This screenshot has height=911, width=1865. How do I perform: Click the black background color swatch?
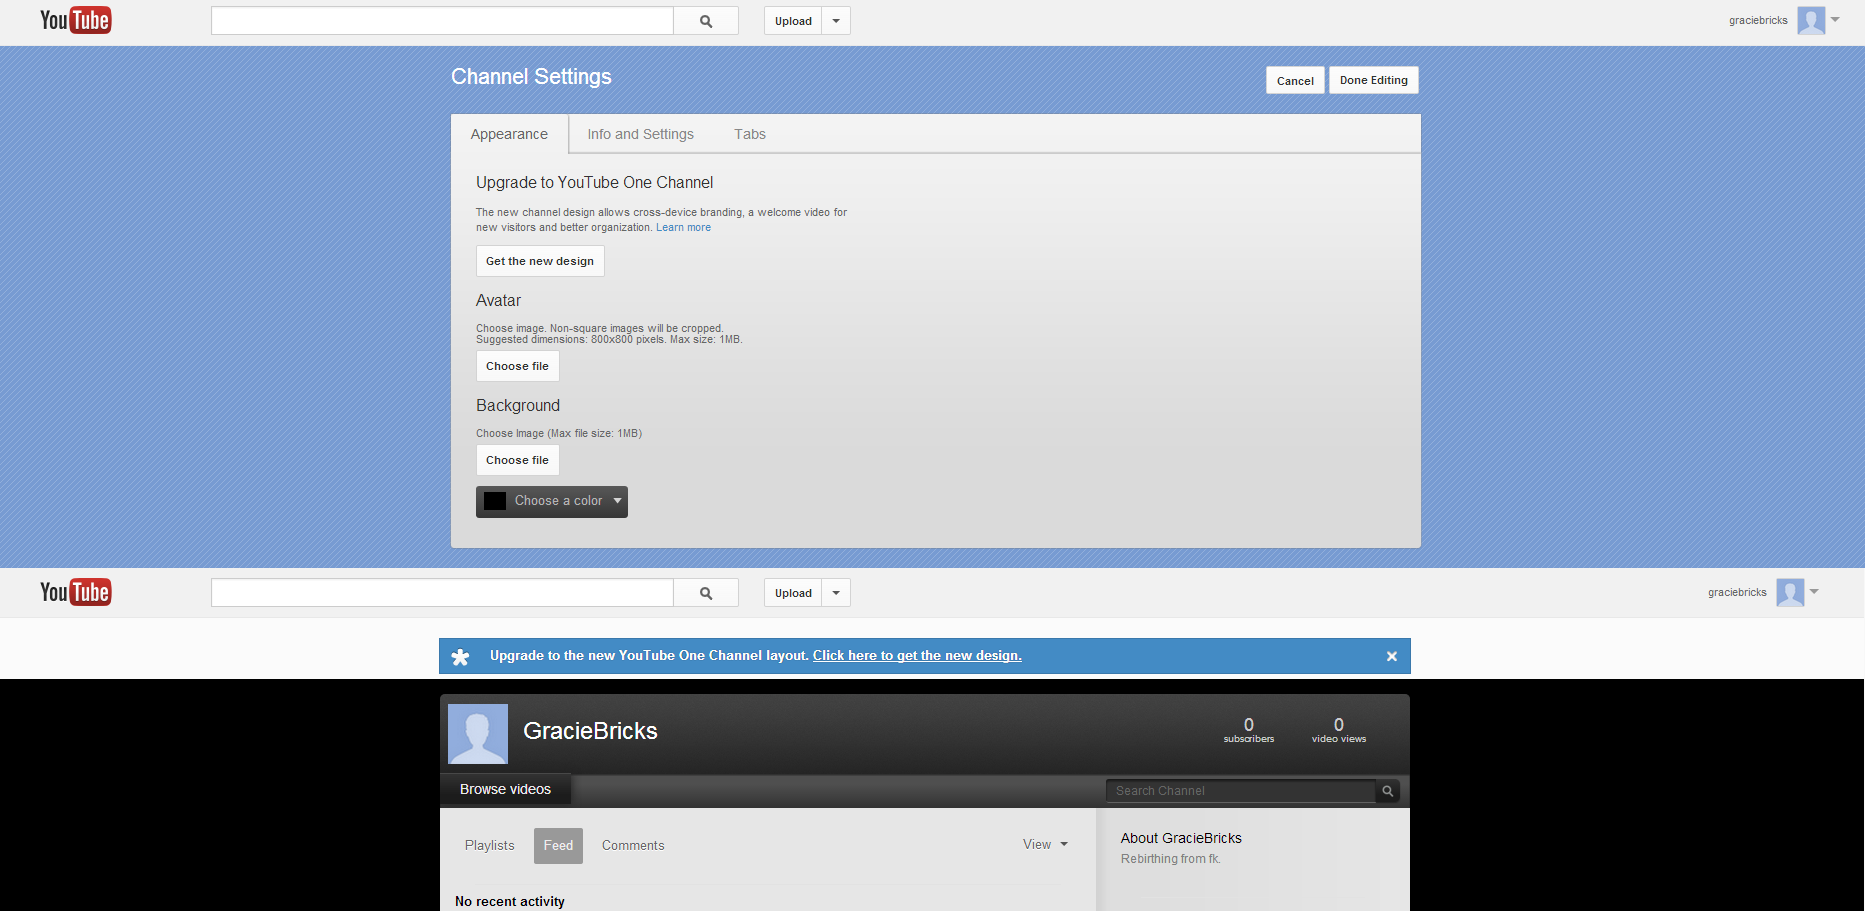(495, 501)
